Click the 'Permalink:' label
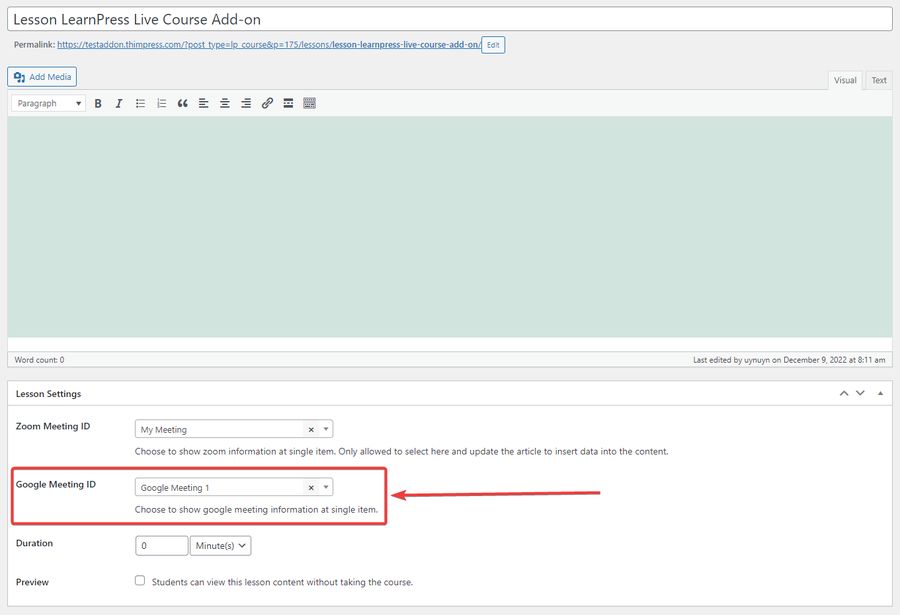 pyautogui.click(x=34, y=44)
